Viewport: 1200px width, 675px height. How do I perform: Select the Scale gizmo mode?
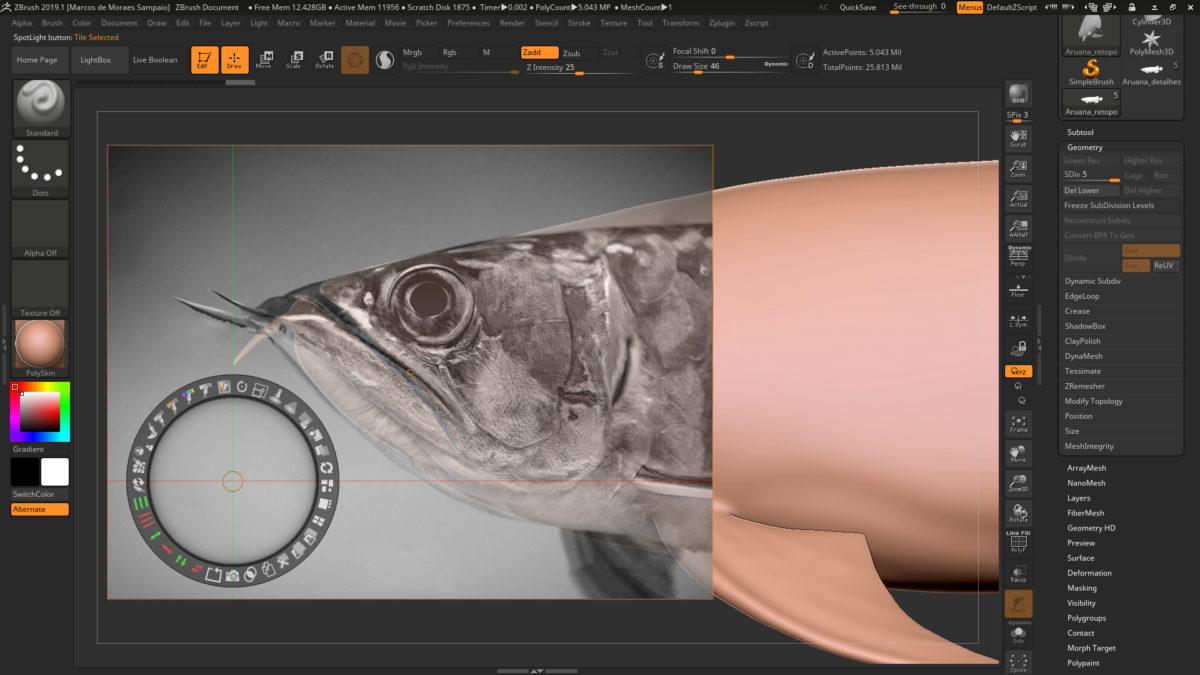293,60
